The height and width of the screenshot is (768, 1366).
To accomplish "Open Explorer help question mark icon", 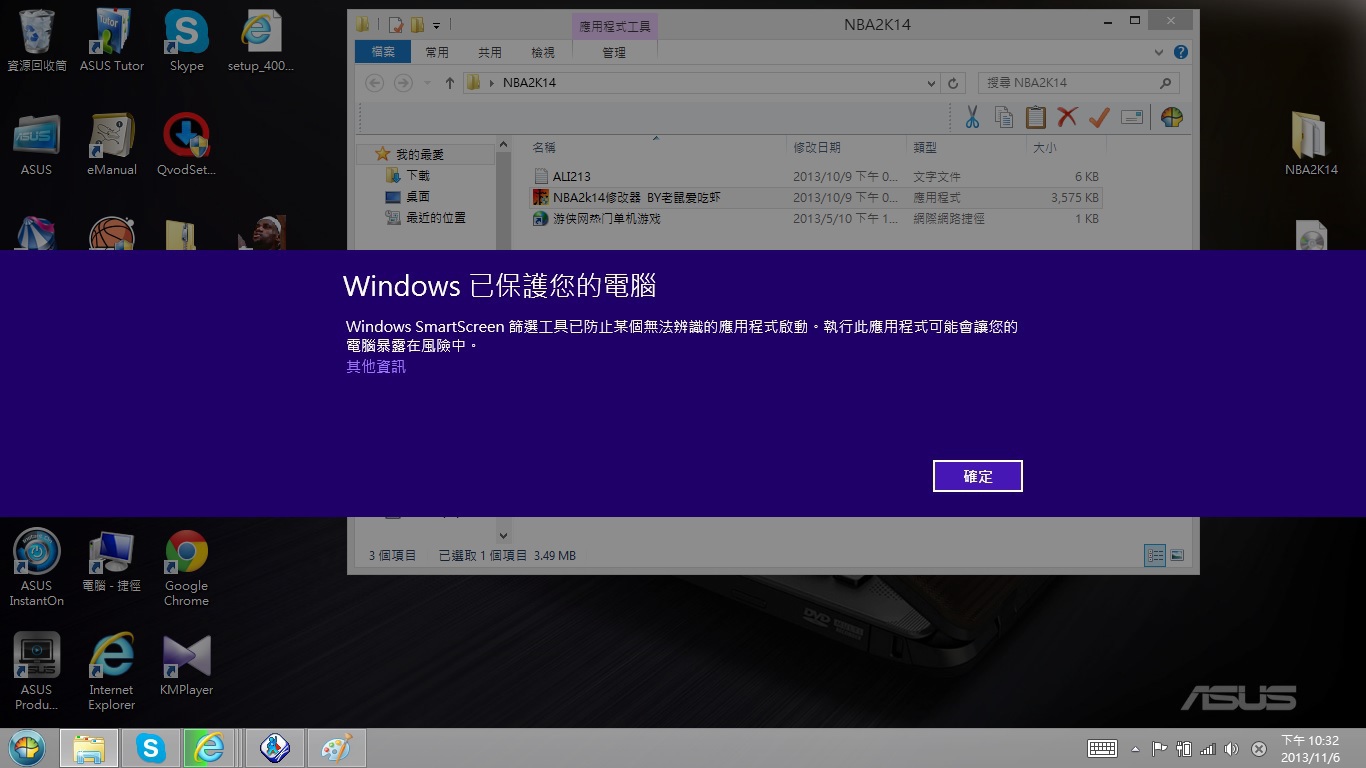I will (1181, 52).
